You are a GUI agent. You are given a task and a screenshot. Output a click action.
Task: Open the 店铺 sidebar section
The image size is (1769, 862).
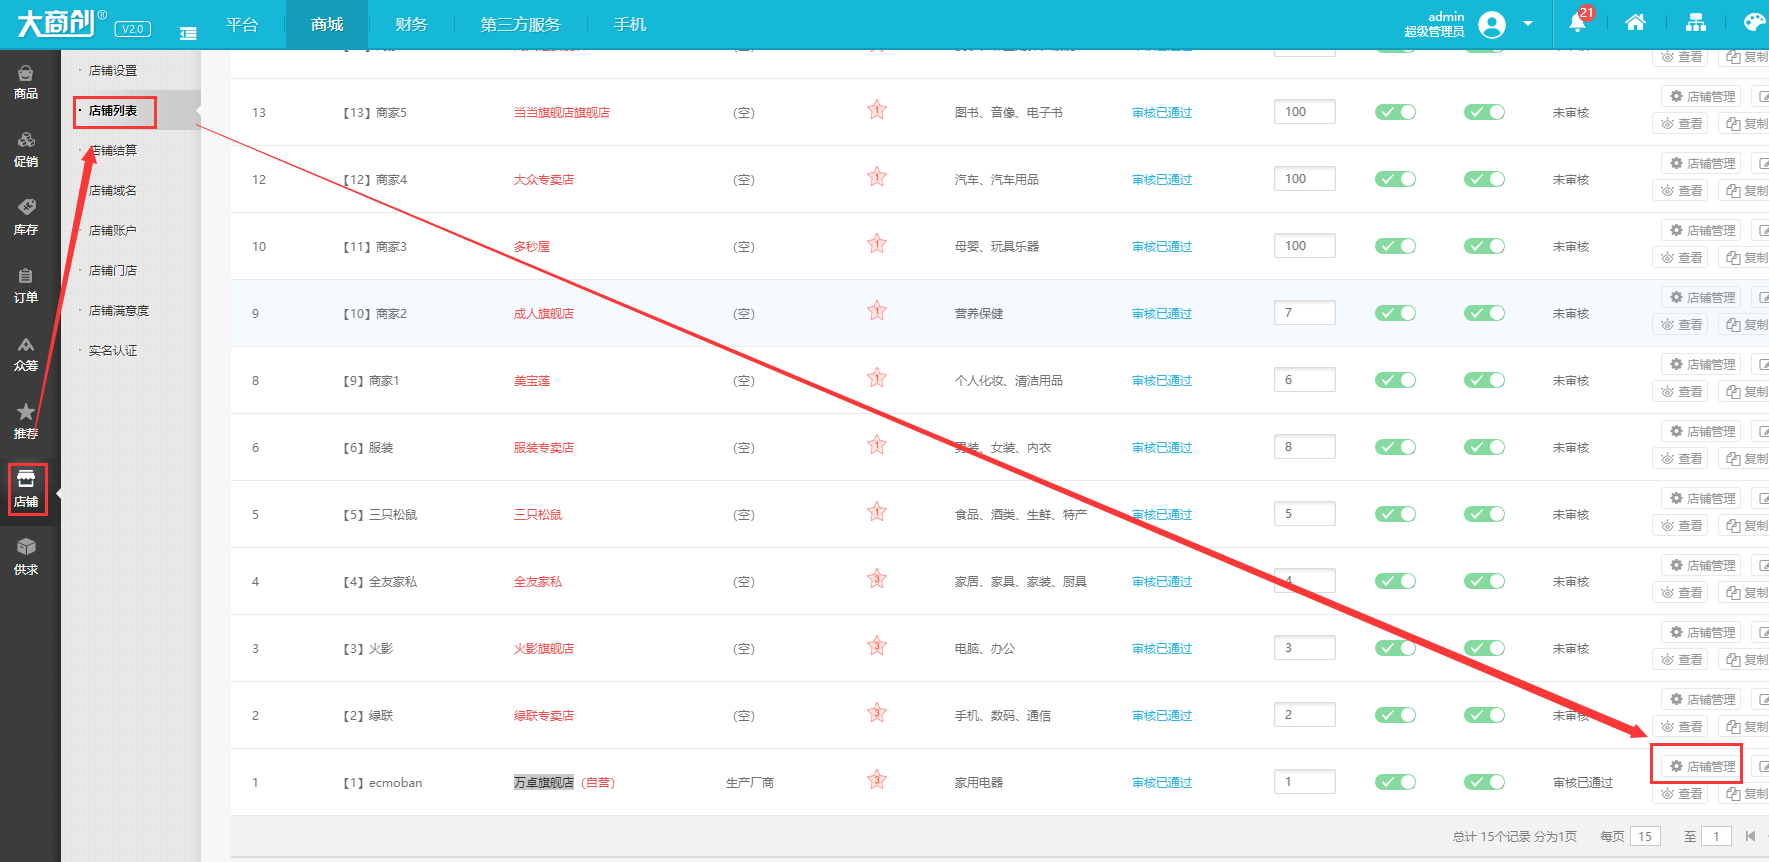pyautogui.click(x=26, y=489)
